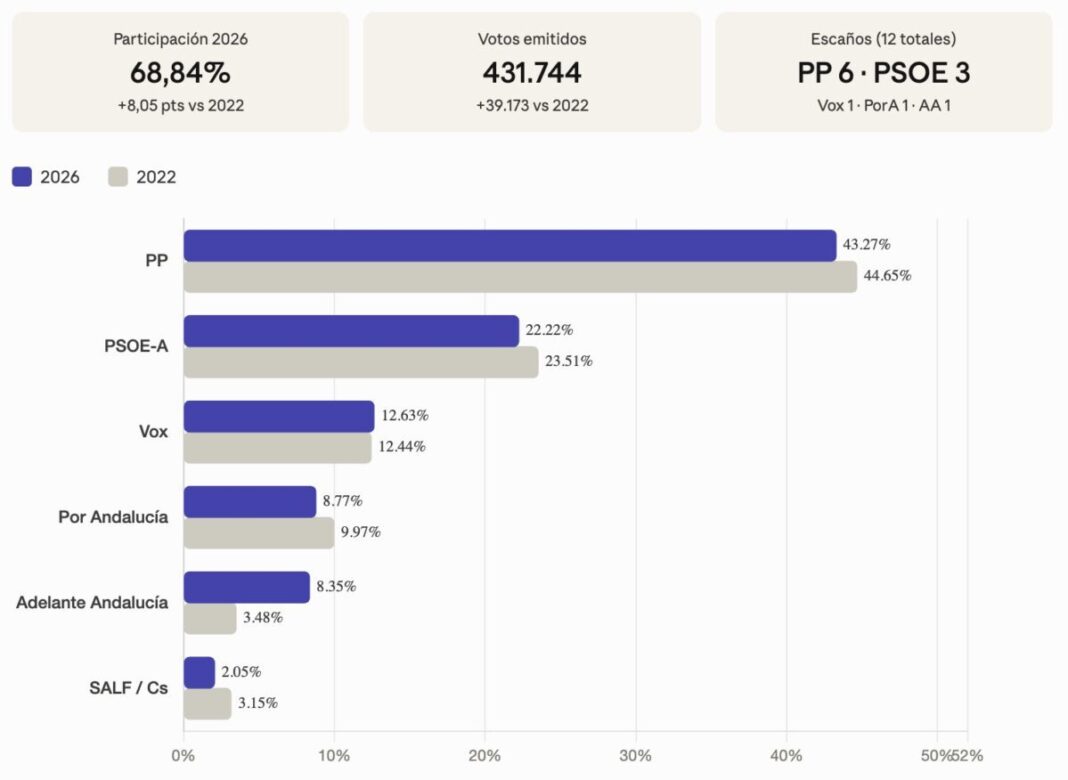Open the Votos emitidos summary card

coord(532,72)
